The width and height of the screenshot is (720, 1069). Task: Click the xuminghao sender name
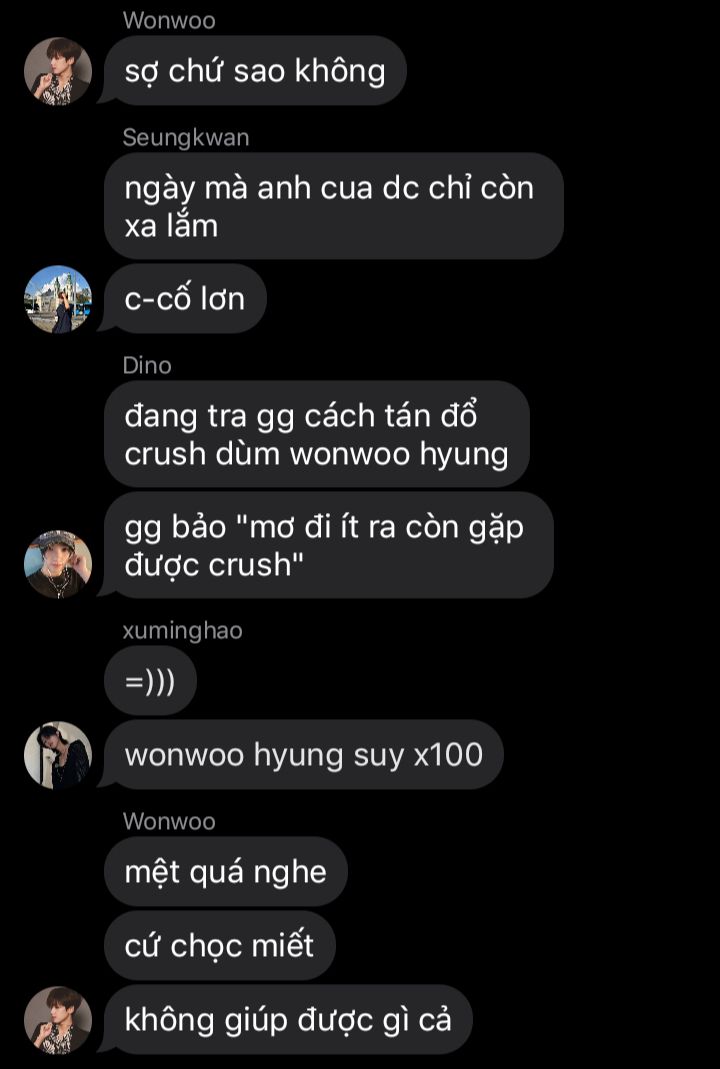coord(182,631)
